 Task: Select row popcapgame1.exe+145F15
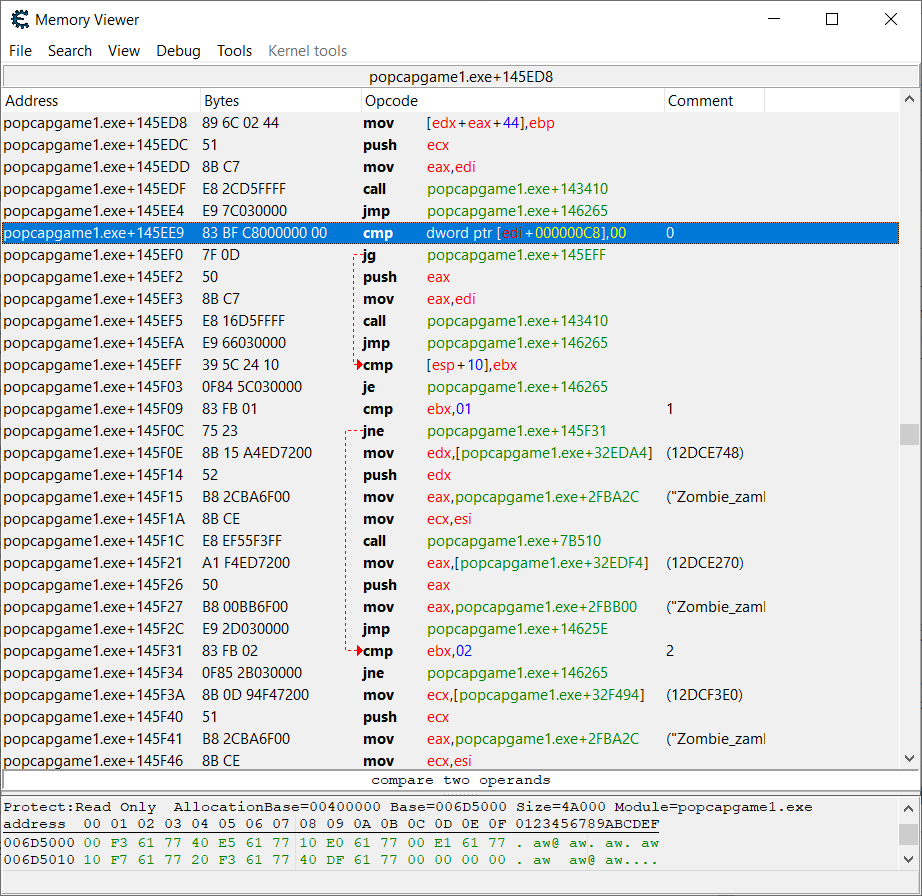(450, 497)
